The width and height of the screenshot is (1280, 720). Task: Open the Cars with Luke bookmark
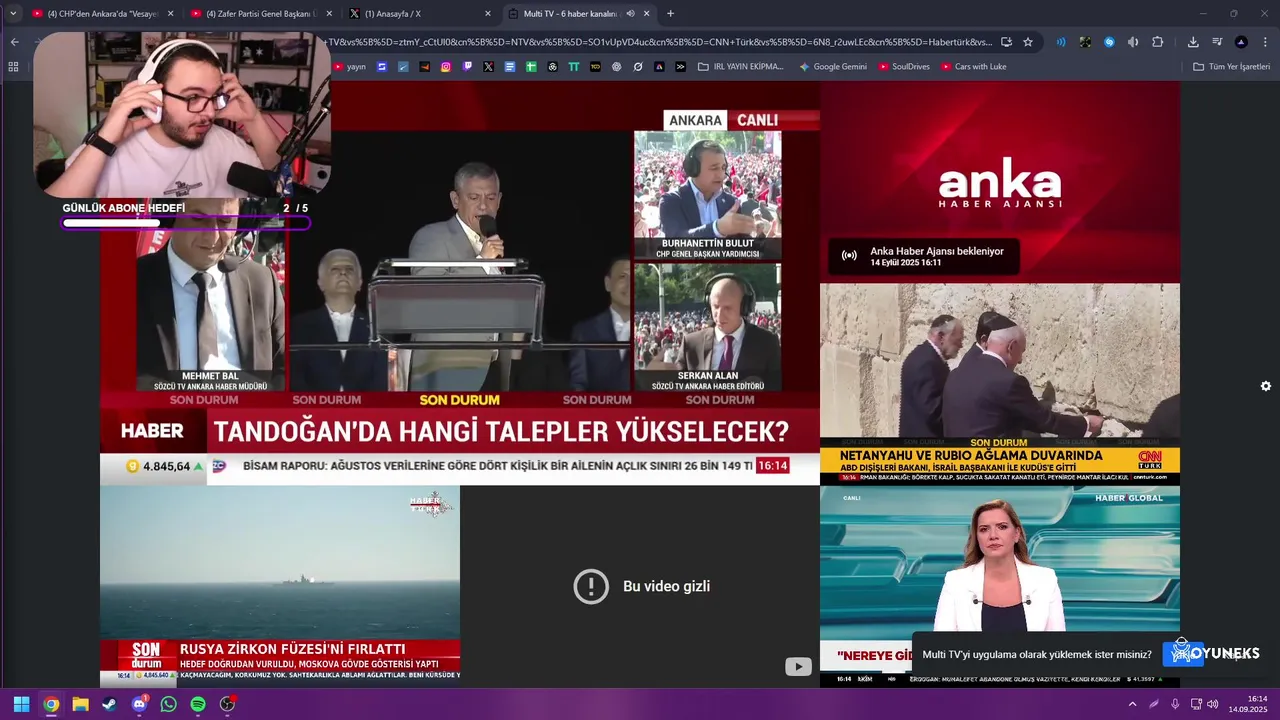click(x=974, y=67)
